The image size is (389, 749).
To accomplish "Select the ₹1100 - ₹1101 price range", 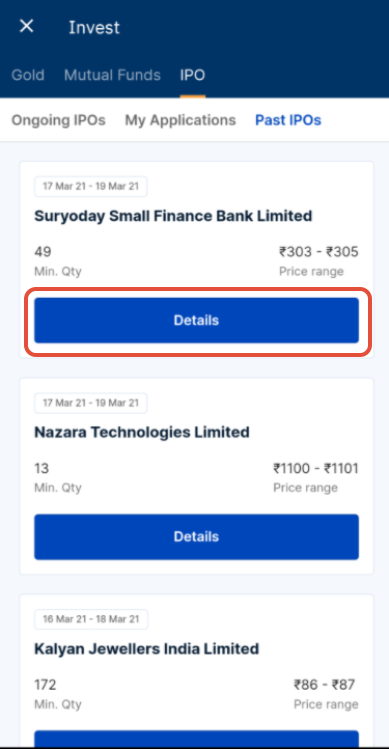I will click(x=316, y=468).
